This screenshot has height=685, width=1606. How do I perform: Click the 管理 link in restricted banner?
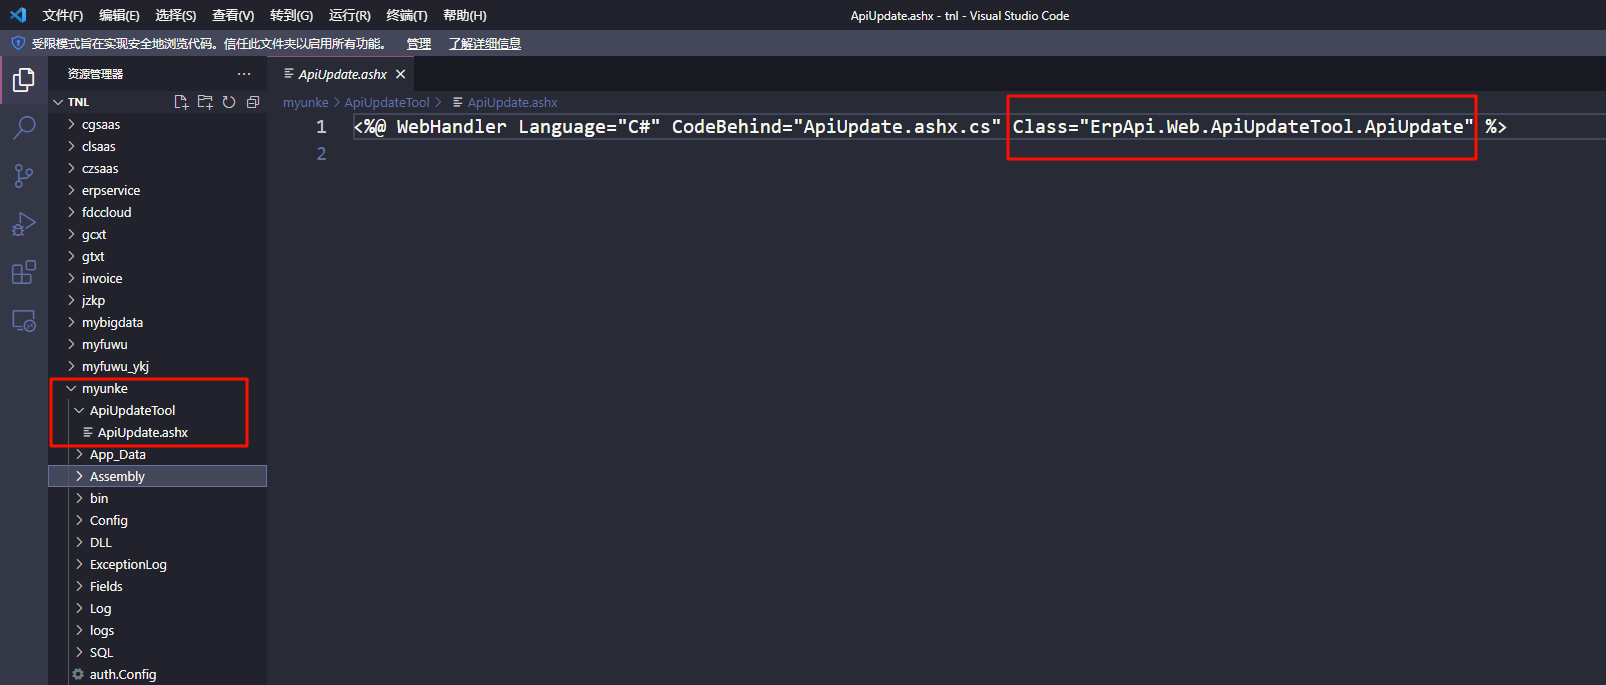click(x=418, y=44)
